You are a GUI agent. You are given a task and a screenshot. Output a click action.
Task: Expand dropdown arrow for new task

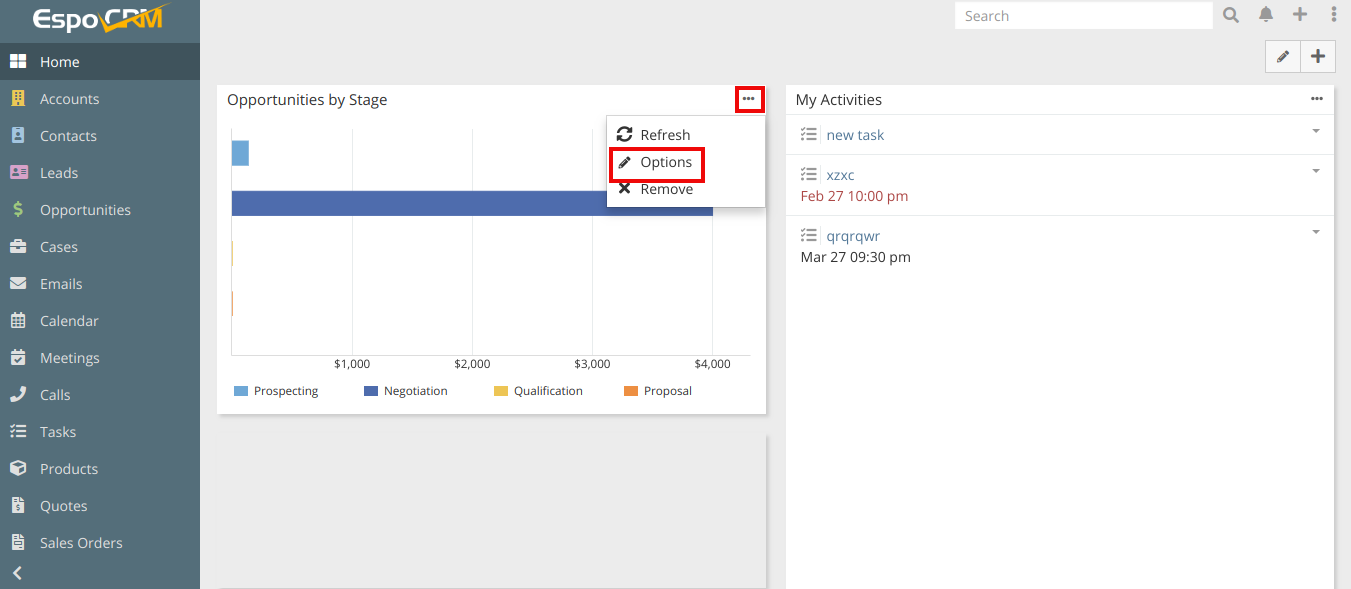(1316, 131)
